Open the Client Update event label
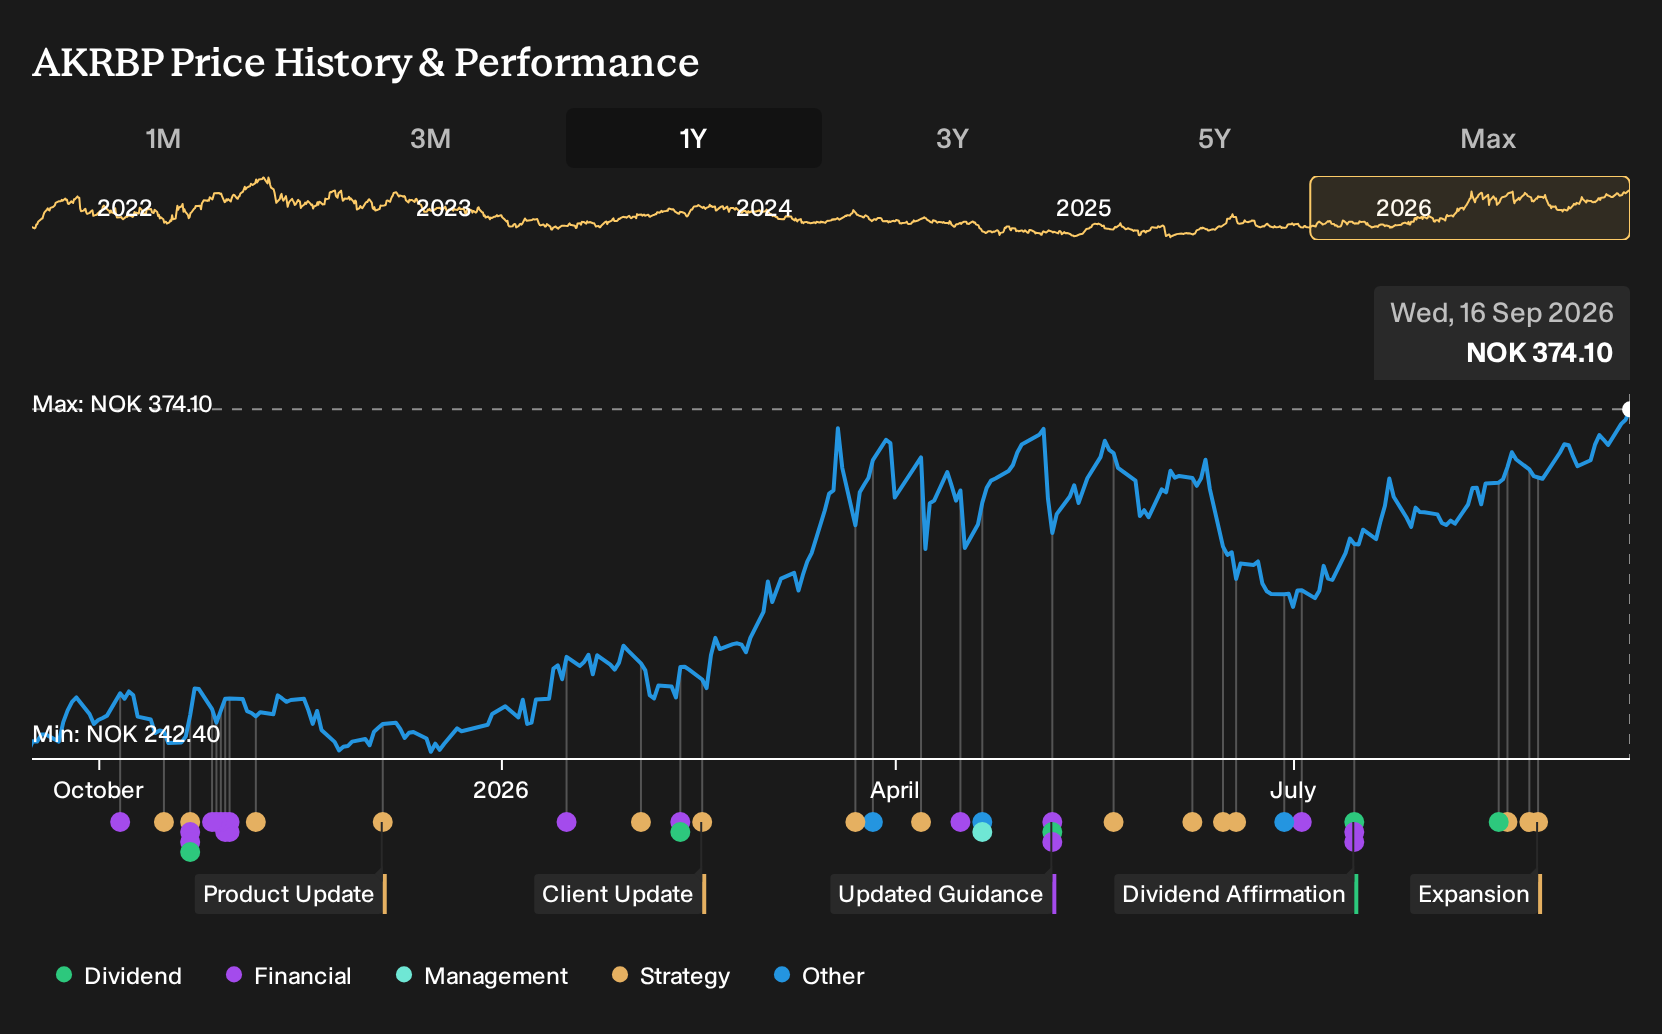 click(619, 894)
